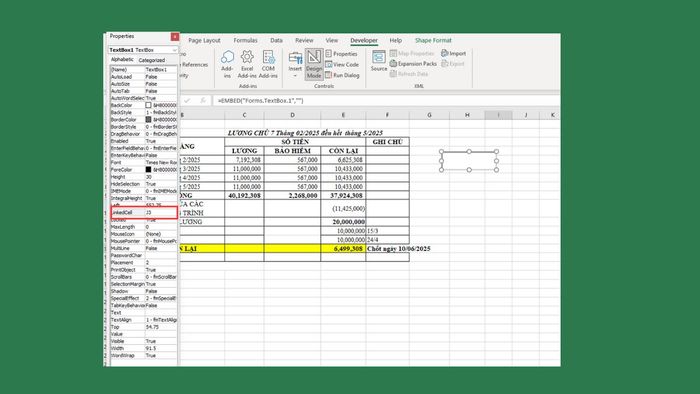This screenshot has width=700, height=394.
Task: Open the Formulas ribbon tab
Action: [x=245, y=40]
